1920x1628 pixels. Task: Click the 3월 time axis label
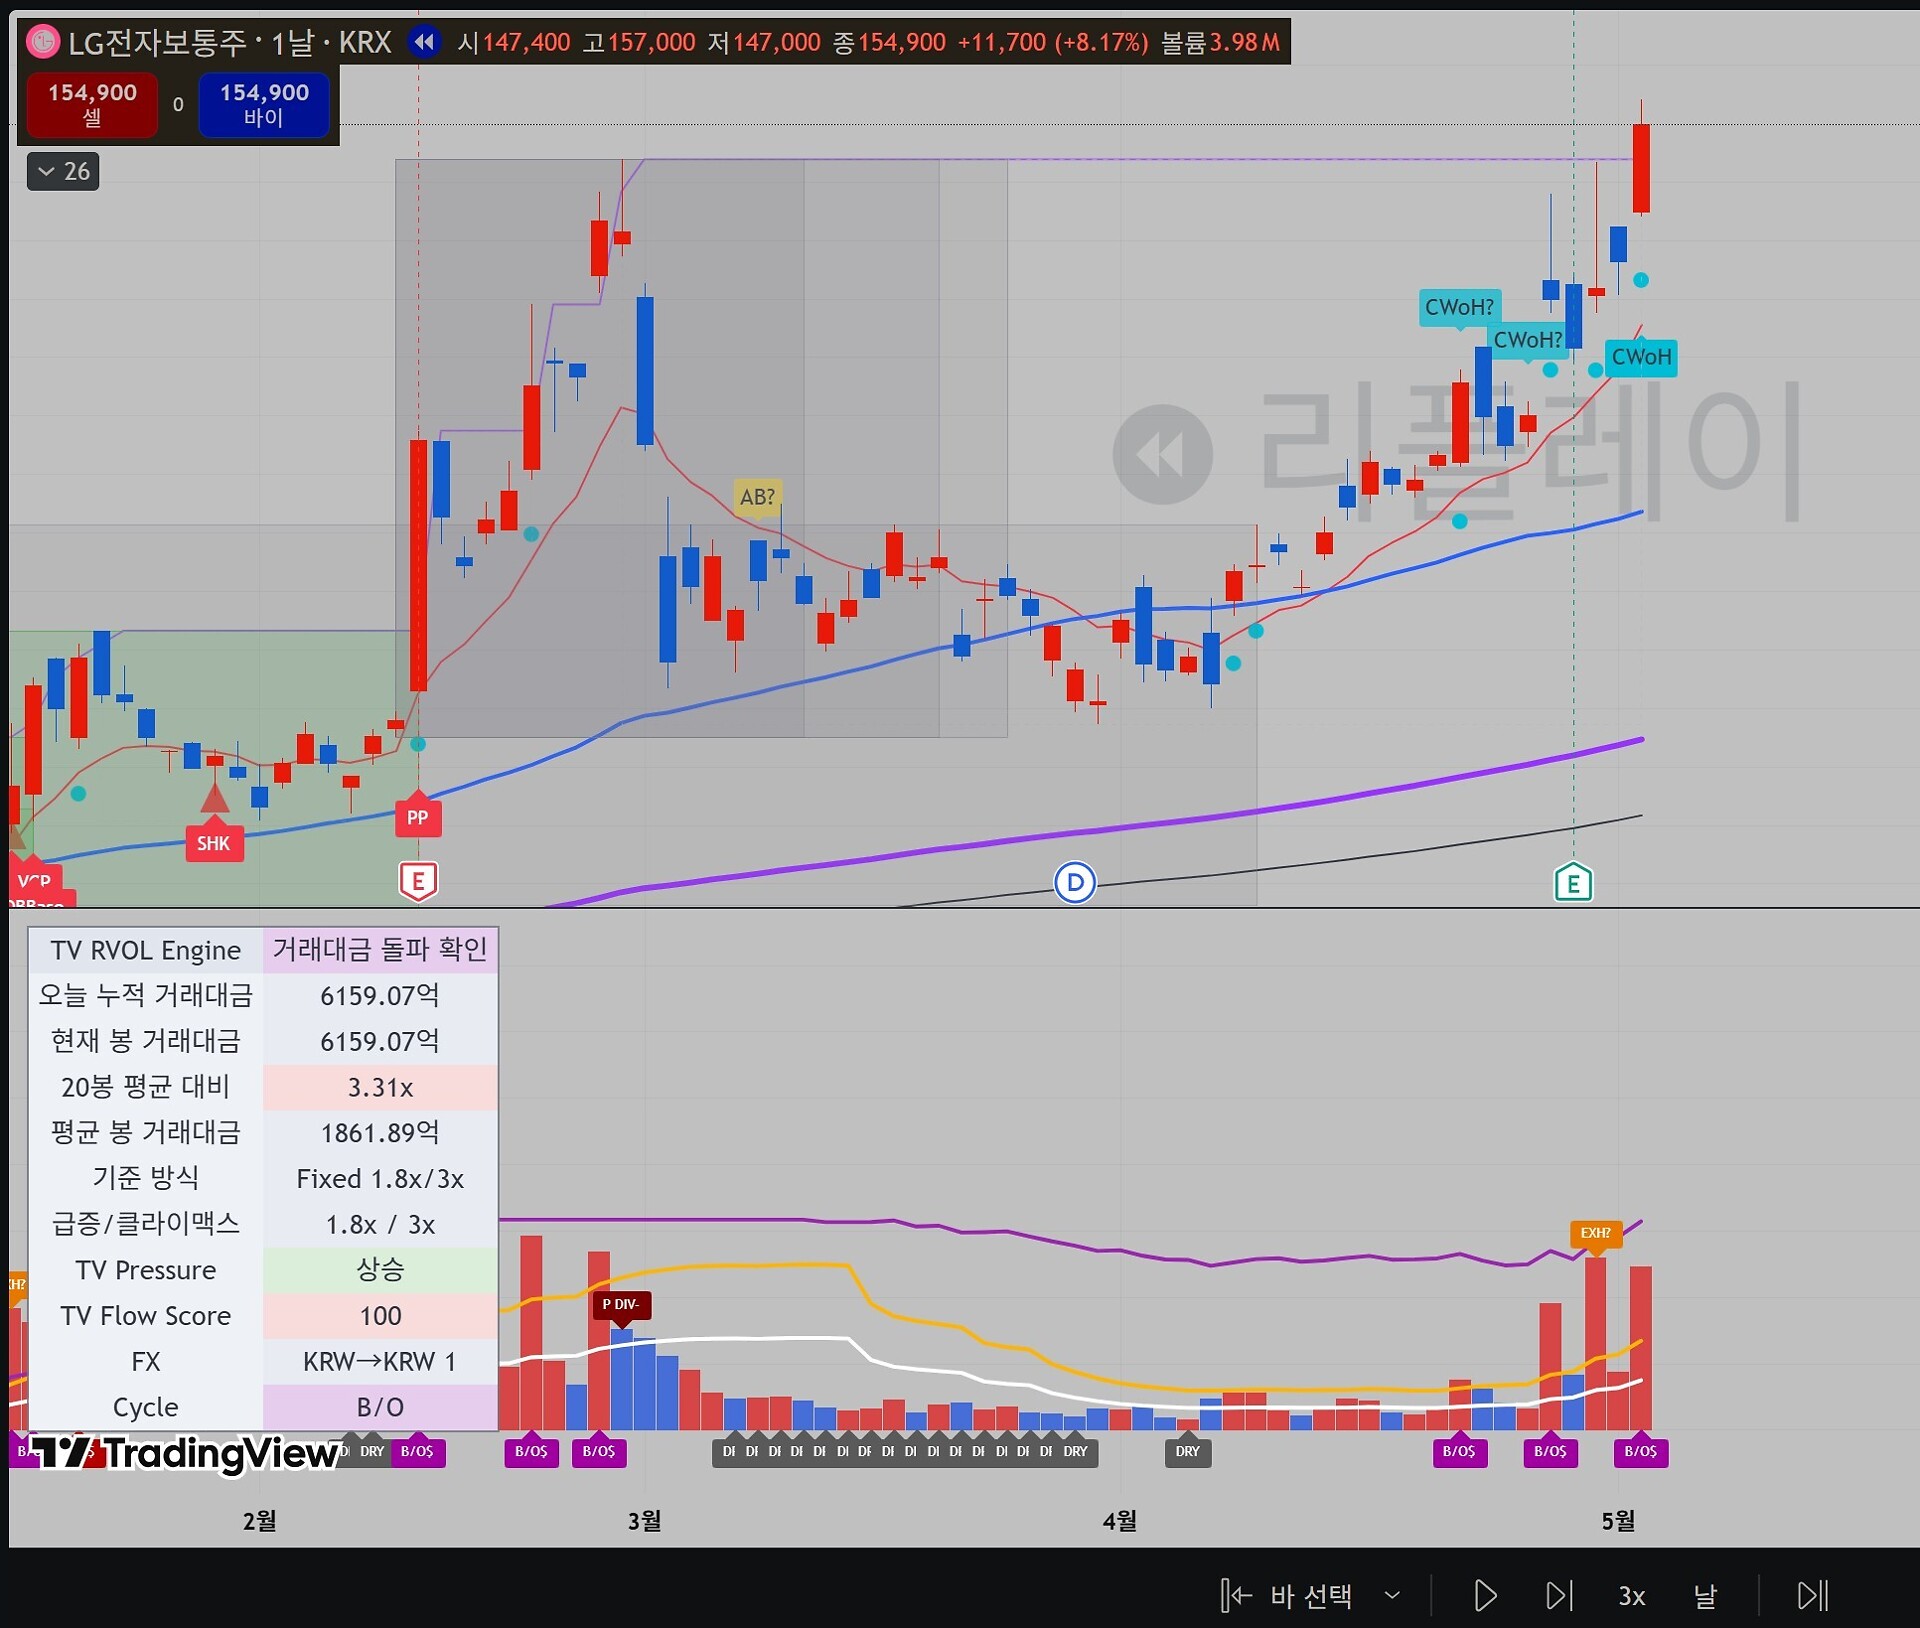coord(645,1521)
